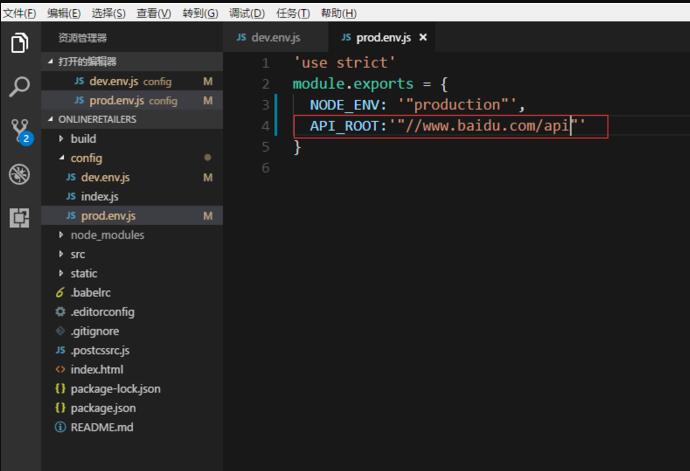The height and width of the screenshot is (471, 690).
Task: Click 'use strict' on line 1
Action: click(x=344, y=63)
